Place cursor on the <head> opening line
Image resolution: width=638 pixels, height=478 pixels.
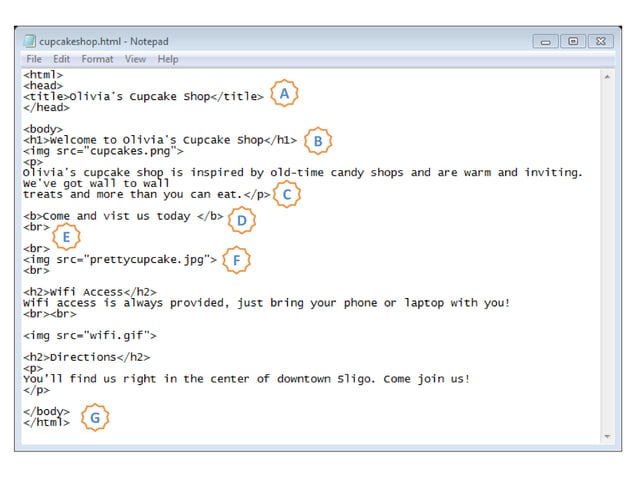point(43,85)
